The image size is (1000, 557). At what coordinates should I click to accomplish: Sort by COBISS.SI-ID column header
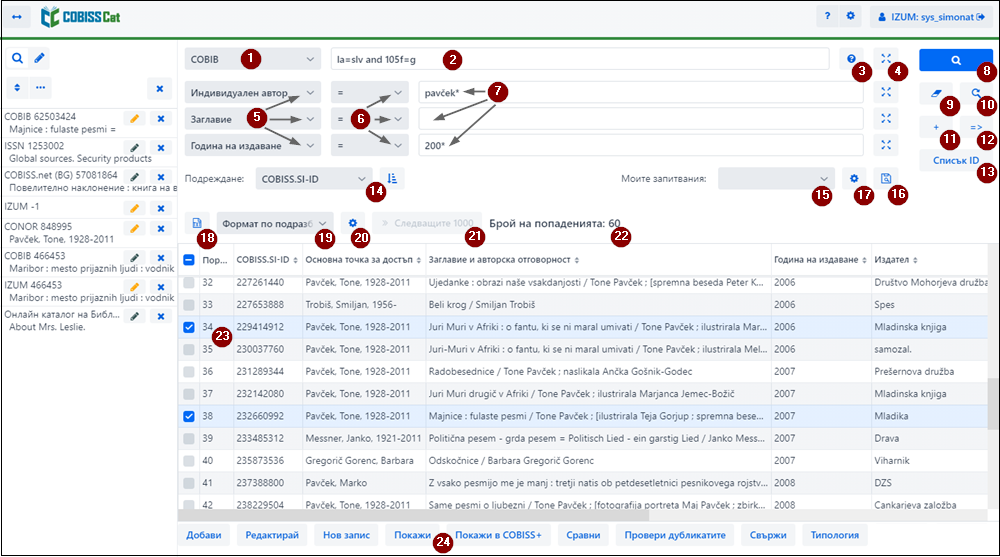(x=267, y=260)
